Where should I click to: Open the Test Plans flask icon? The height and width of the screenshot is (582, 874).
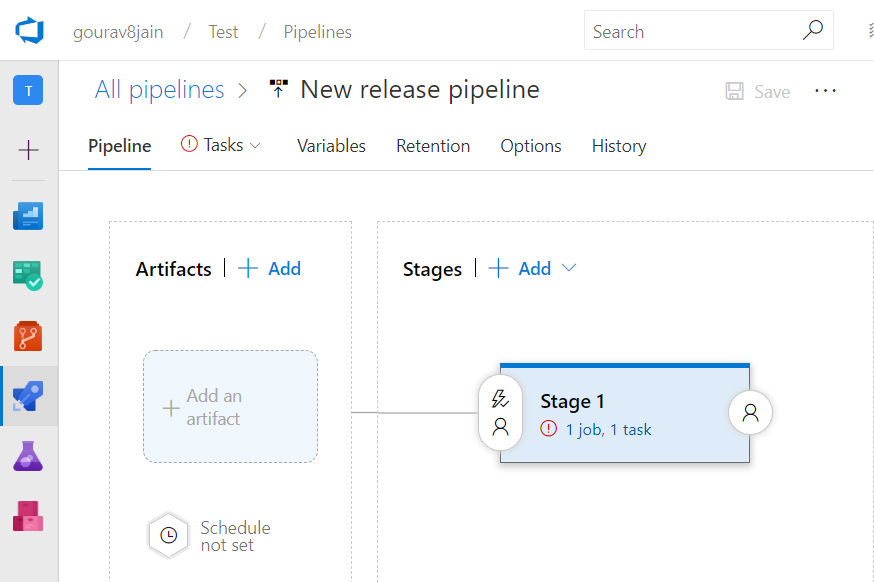(28, 456)
